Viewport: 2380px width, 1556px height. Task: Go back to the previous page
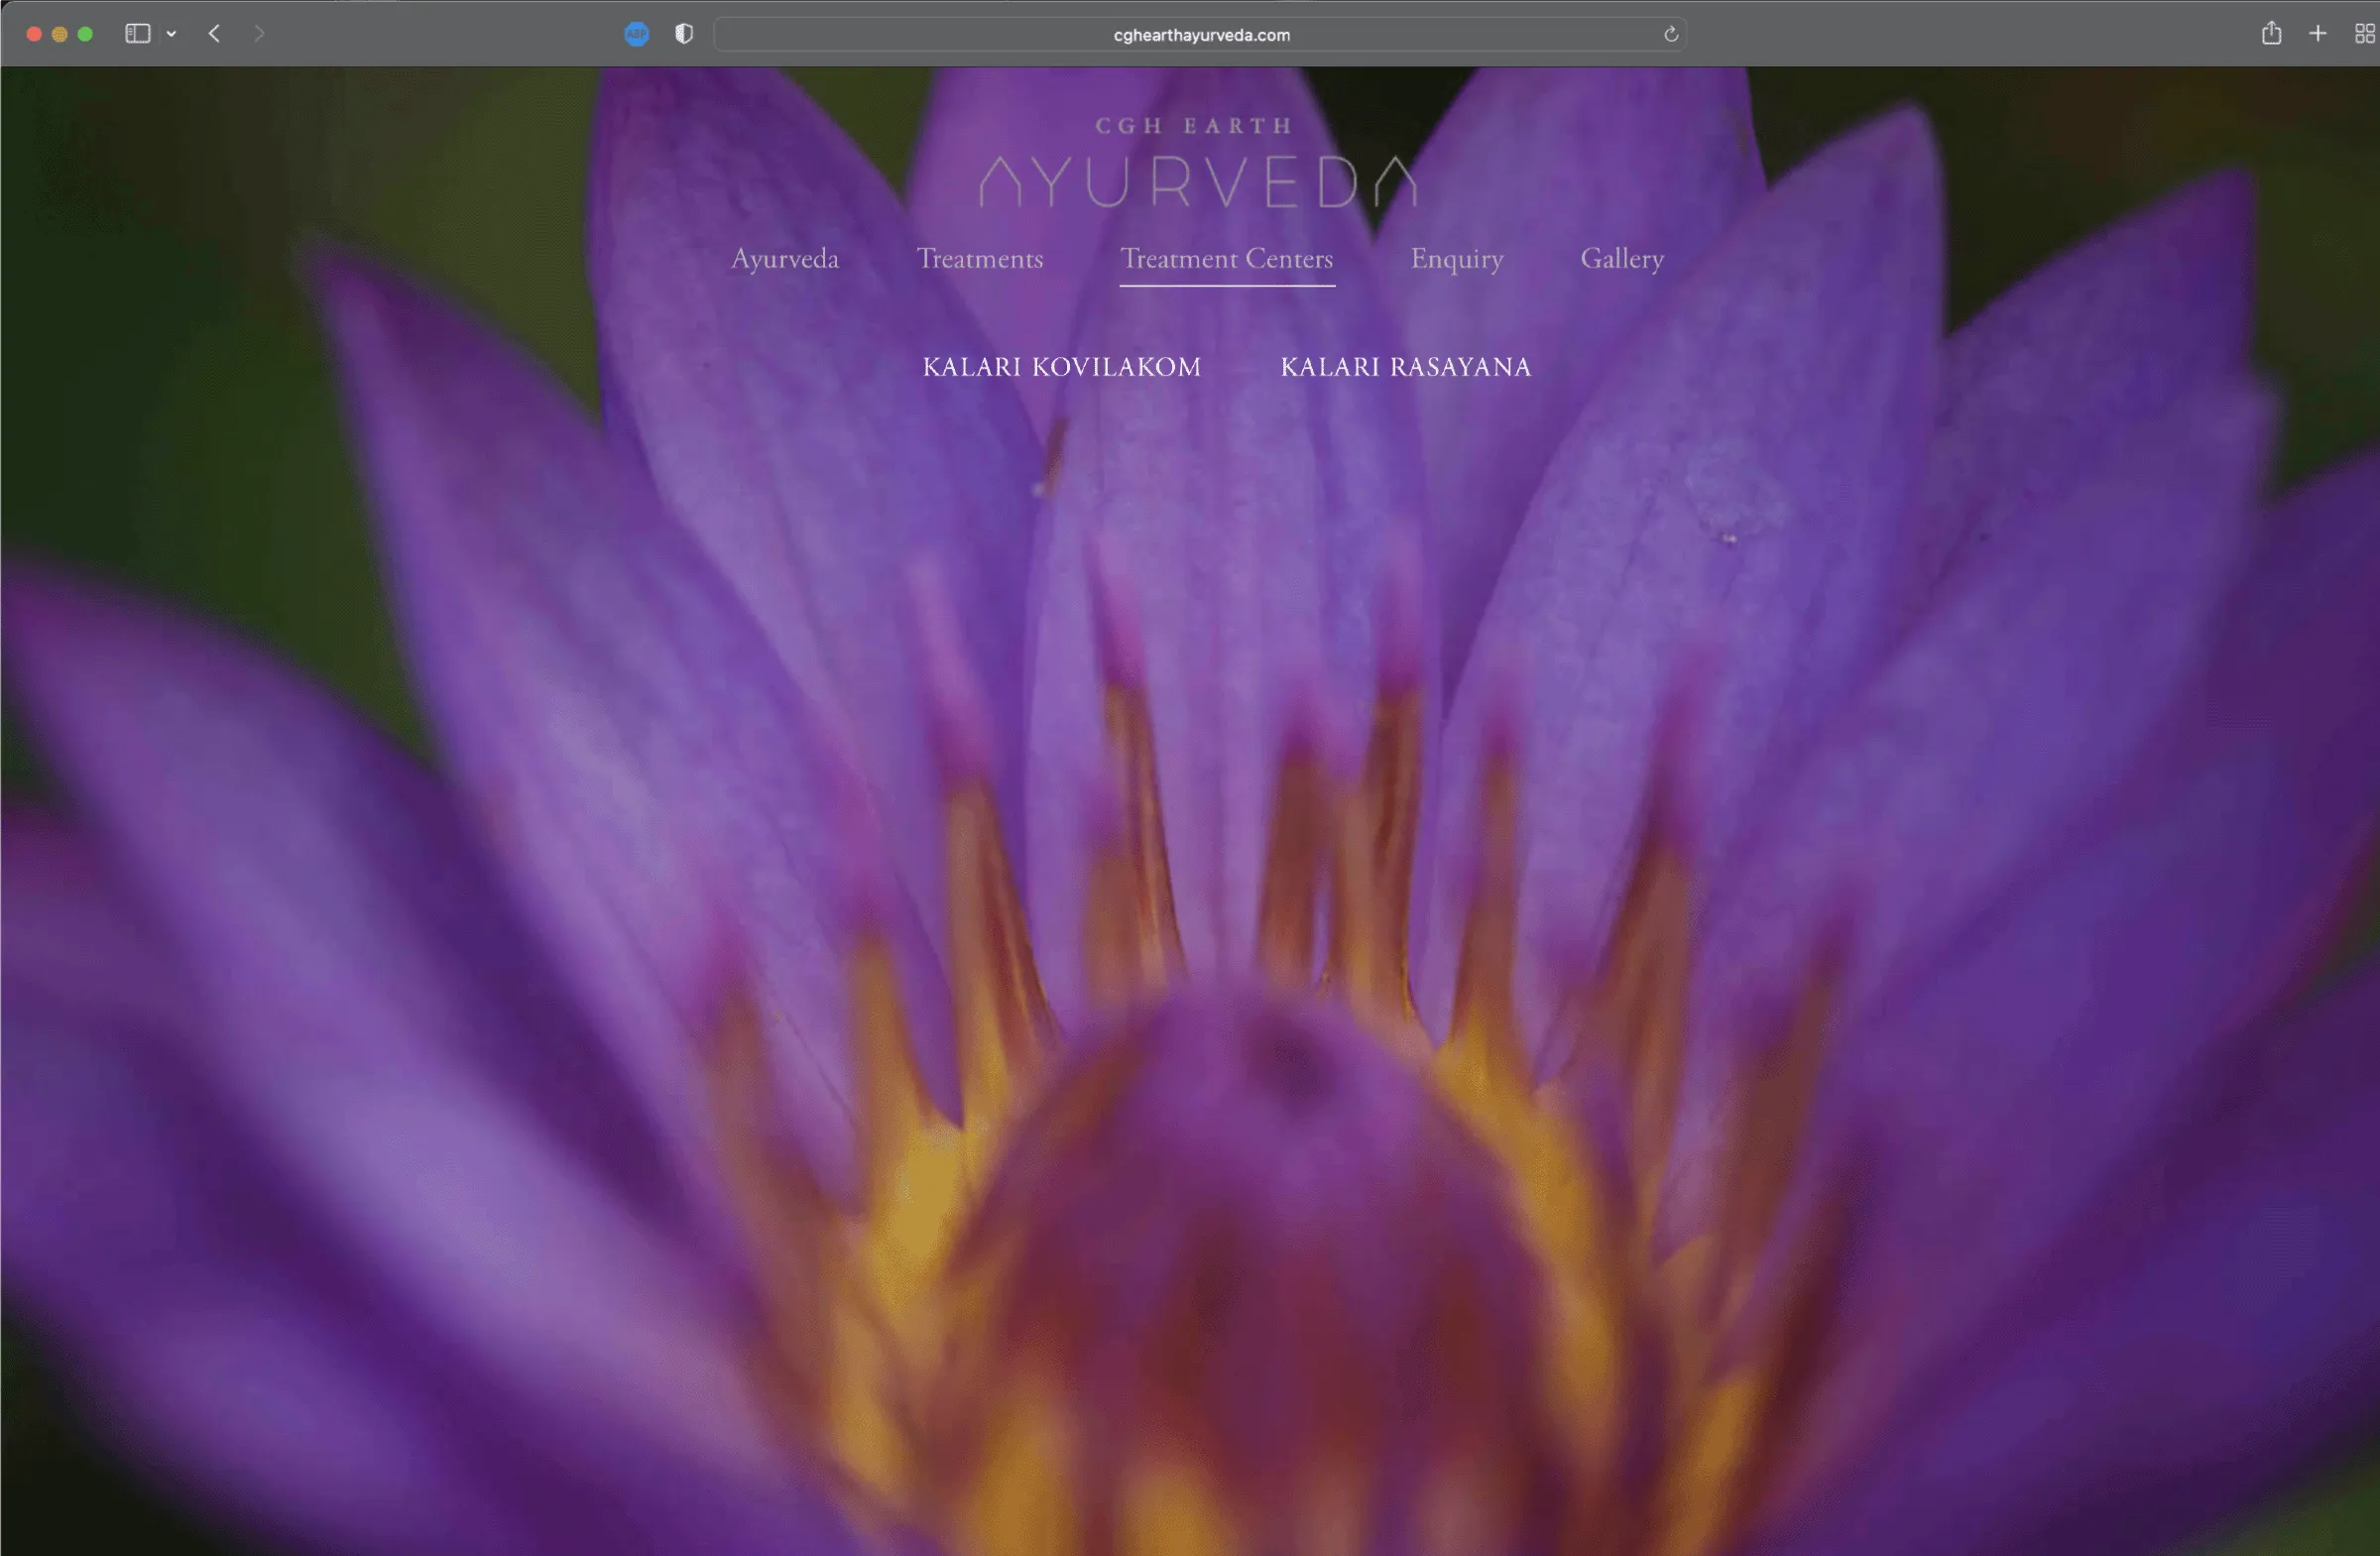[214, 34]
